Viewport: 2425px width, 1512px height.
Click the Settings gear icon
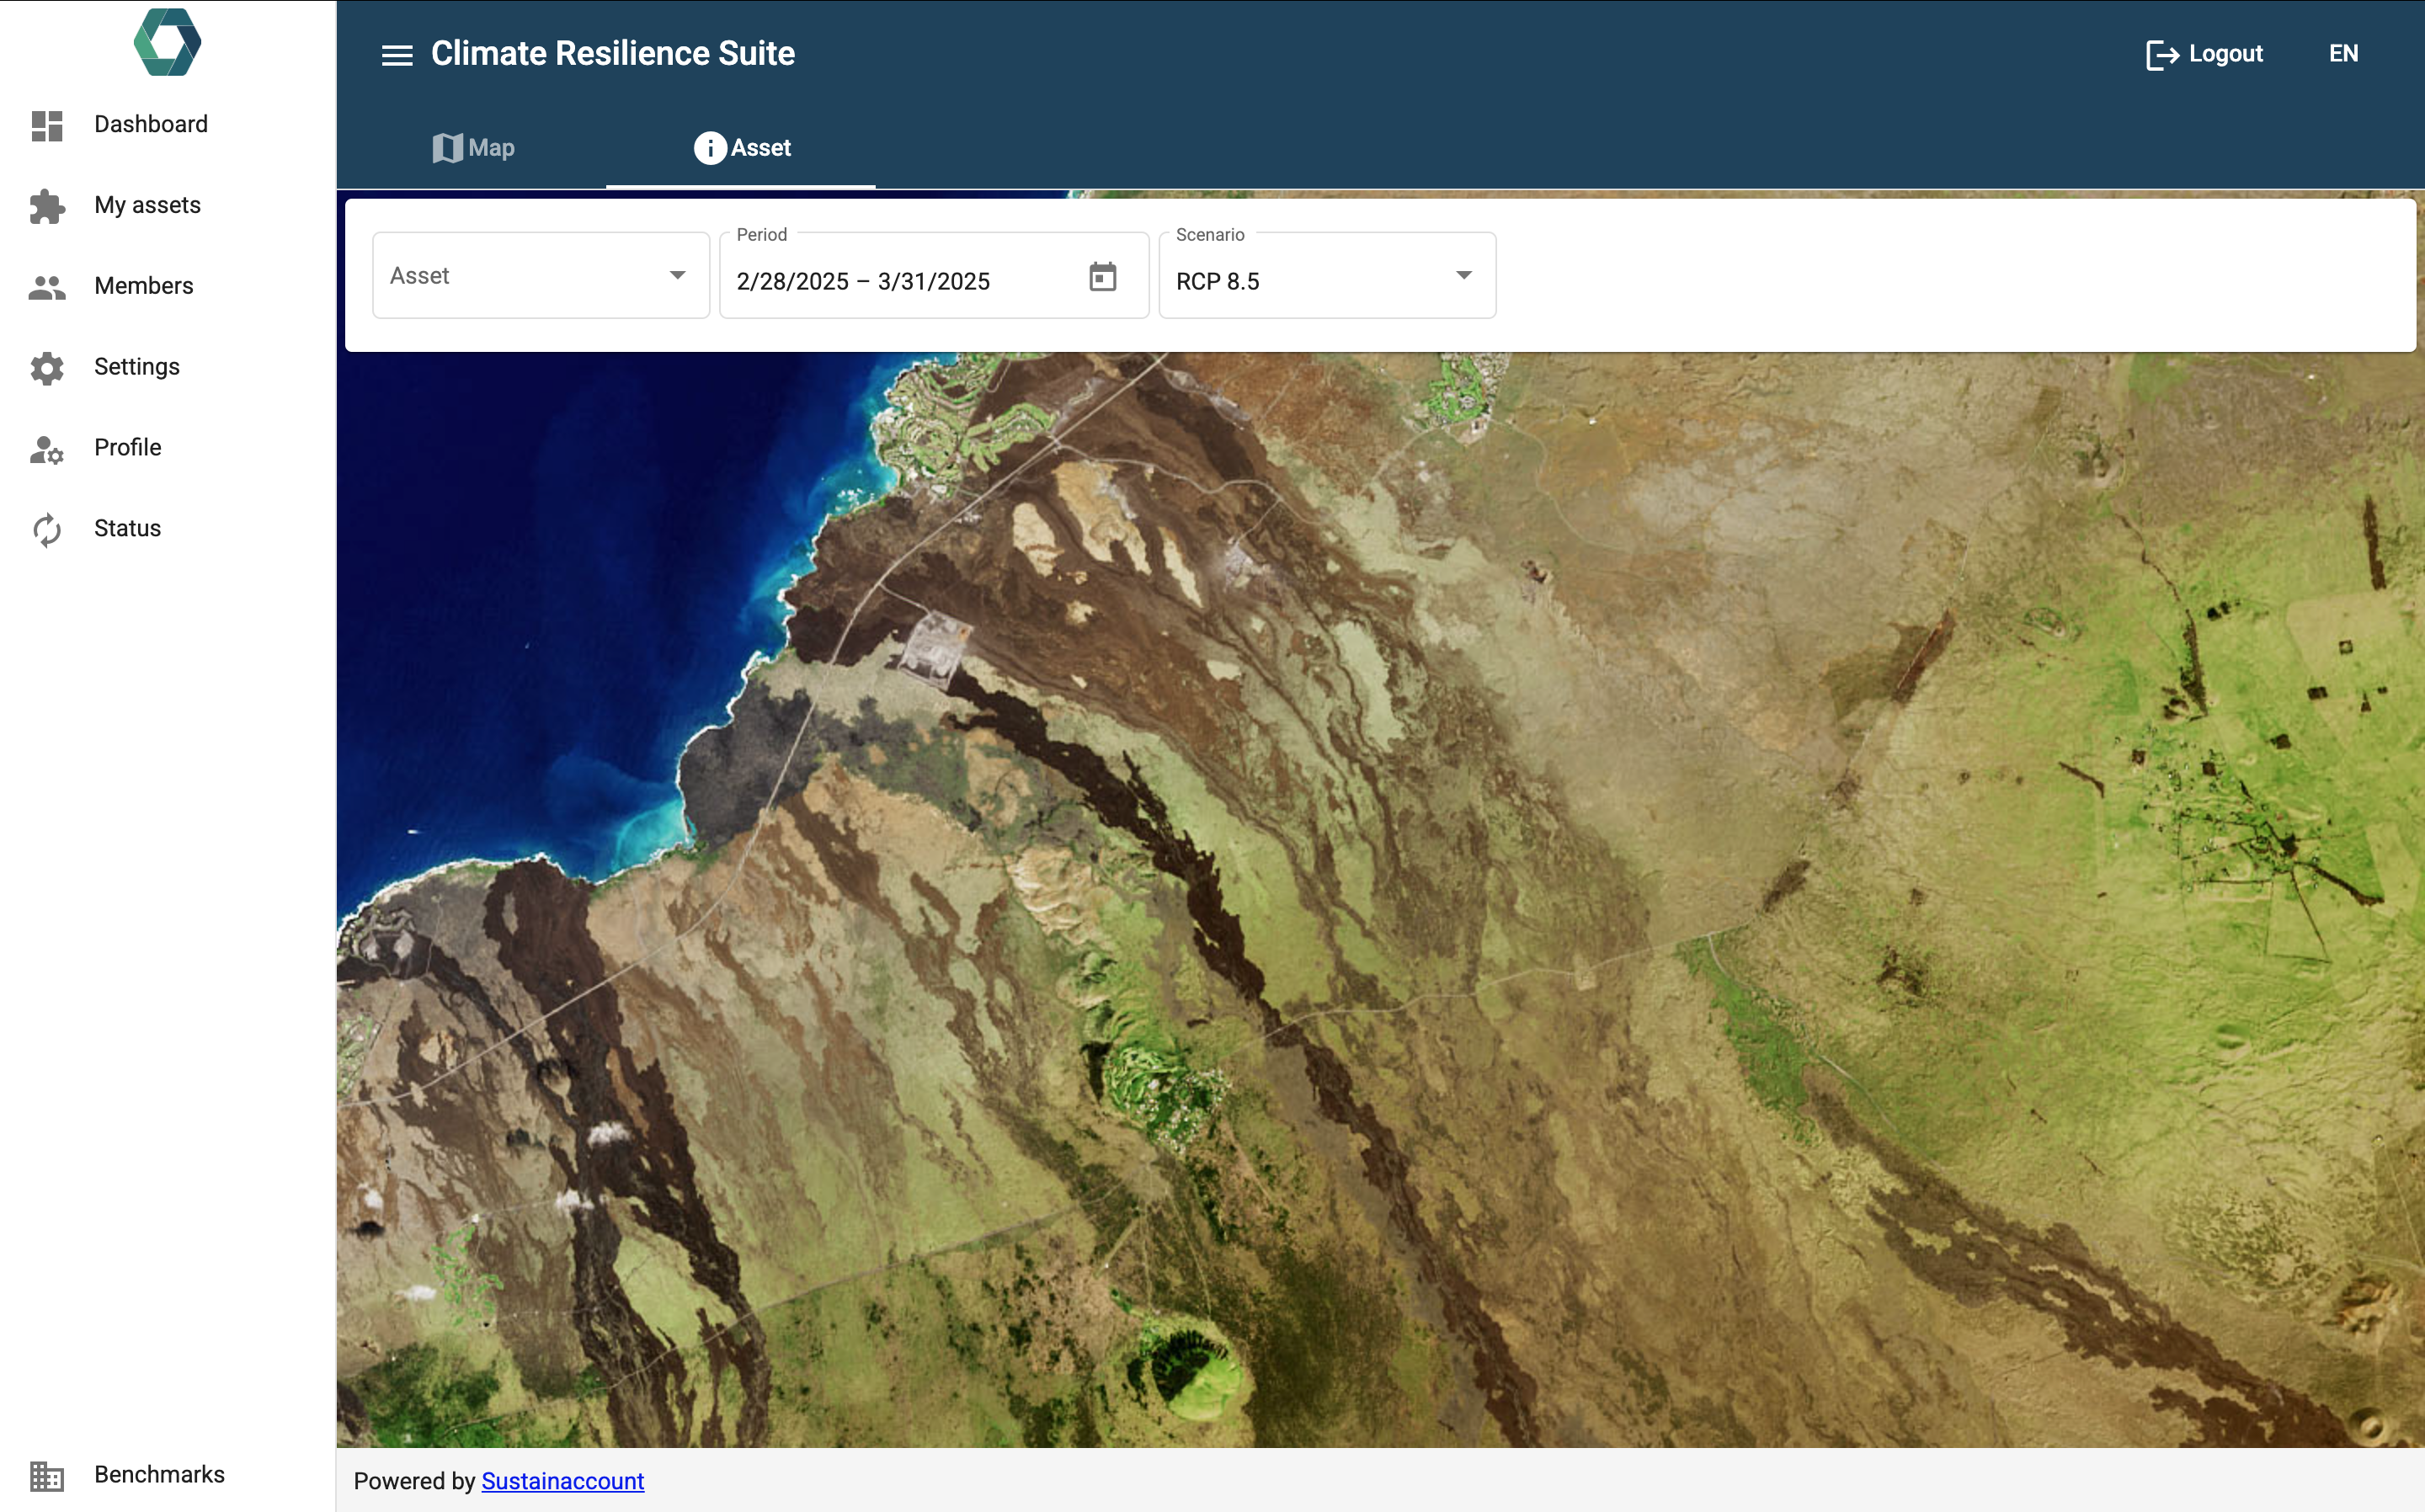pyautogui.click(x=47, y=368)
